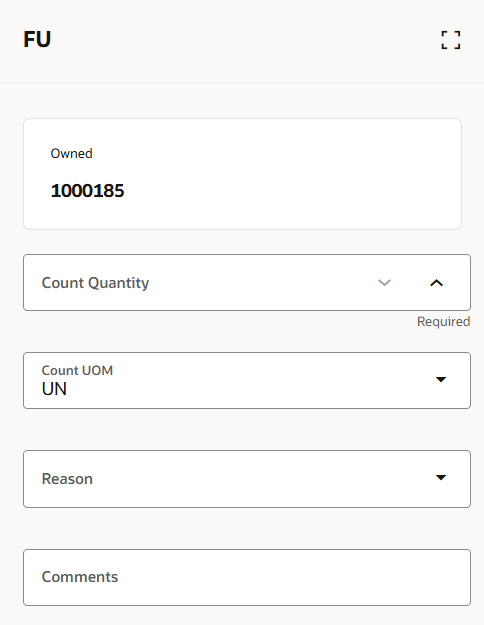Decrease Count Quantity with down chevron
The height and width of the screenshot is (625, 484).
point(384,283)
